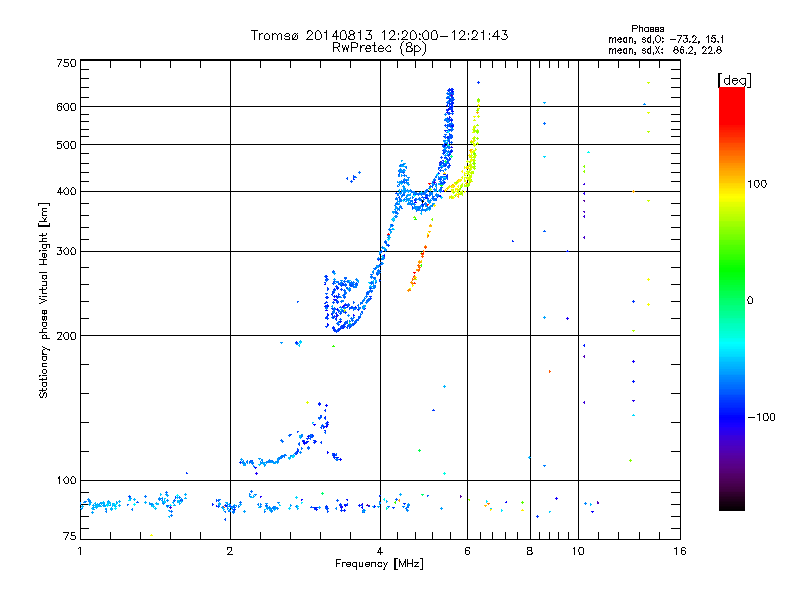Click the 'Frequency [MHz]' axis label

[379, 564]
